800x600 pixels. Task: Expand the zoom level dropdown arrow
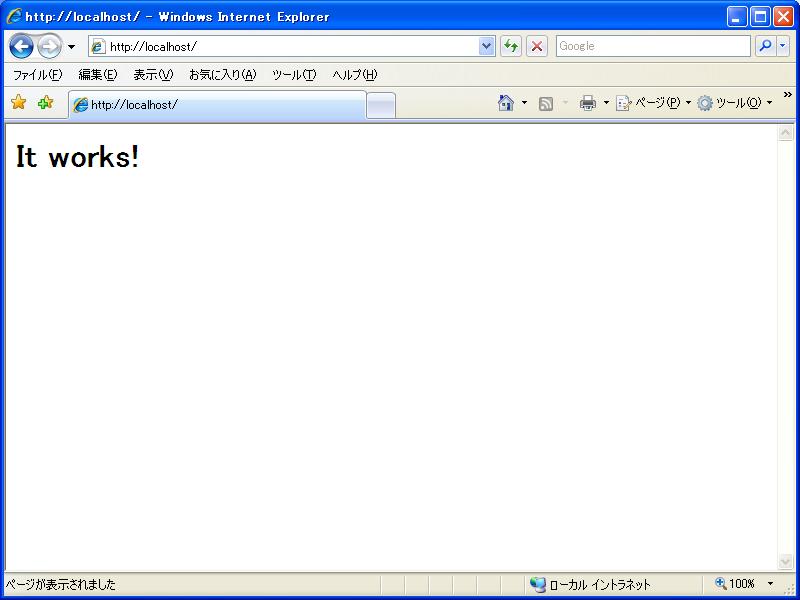pos(770,584)
